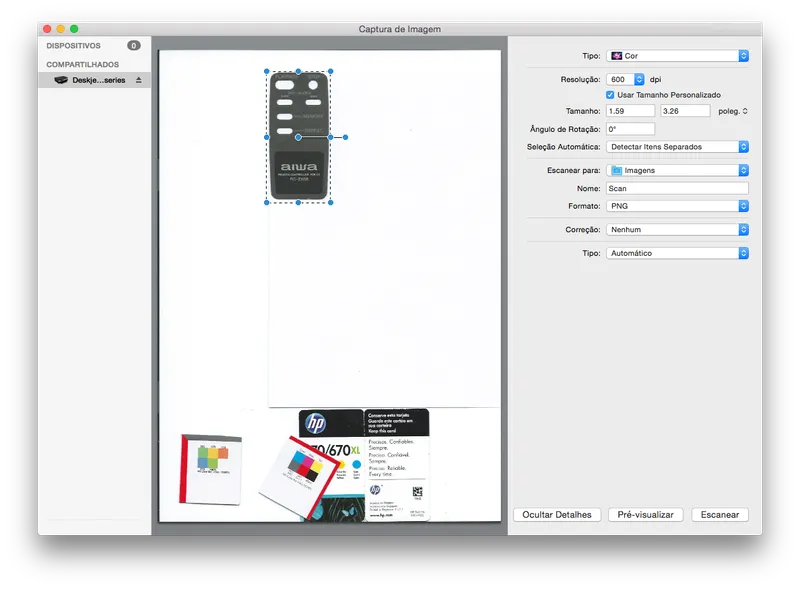The image size is (800, 589).
Task: Open the Formato PNG dropdown
Action: coord(677,206)
